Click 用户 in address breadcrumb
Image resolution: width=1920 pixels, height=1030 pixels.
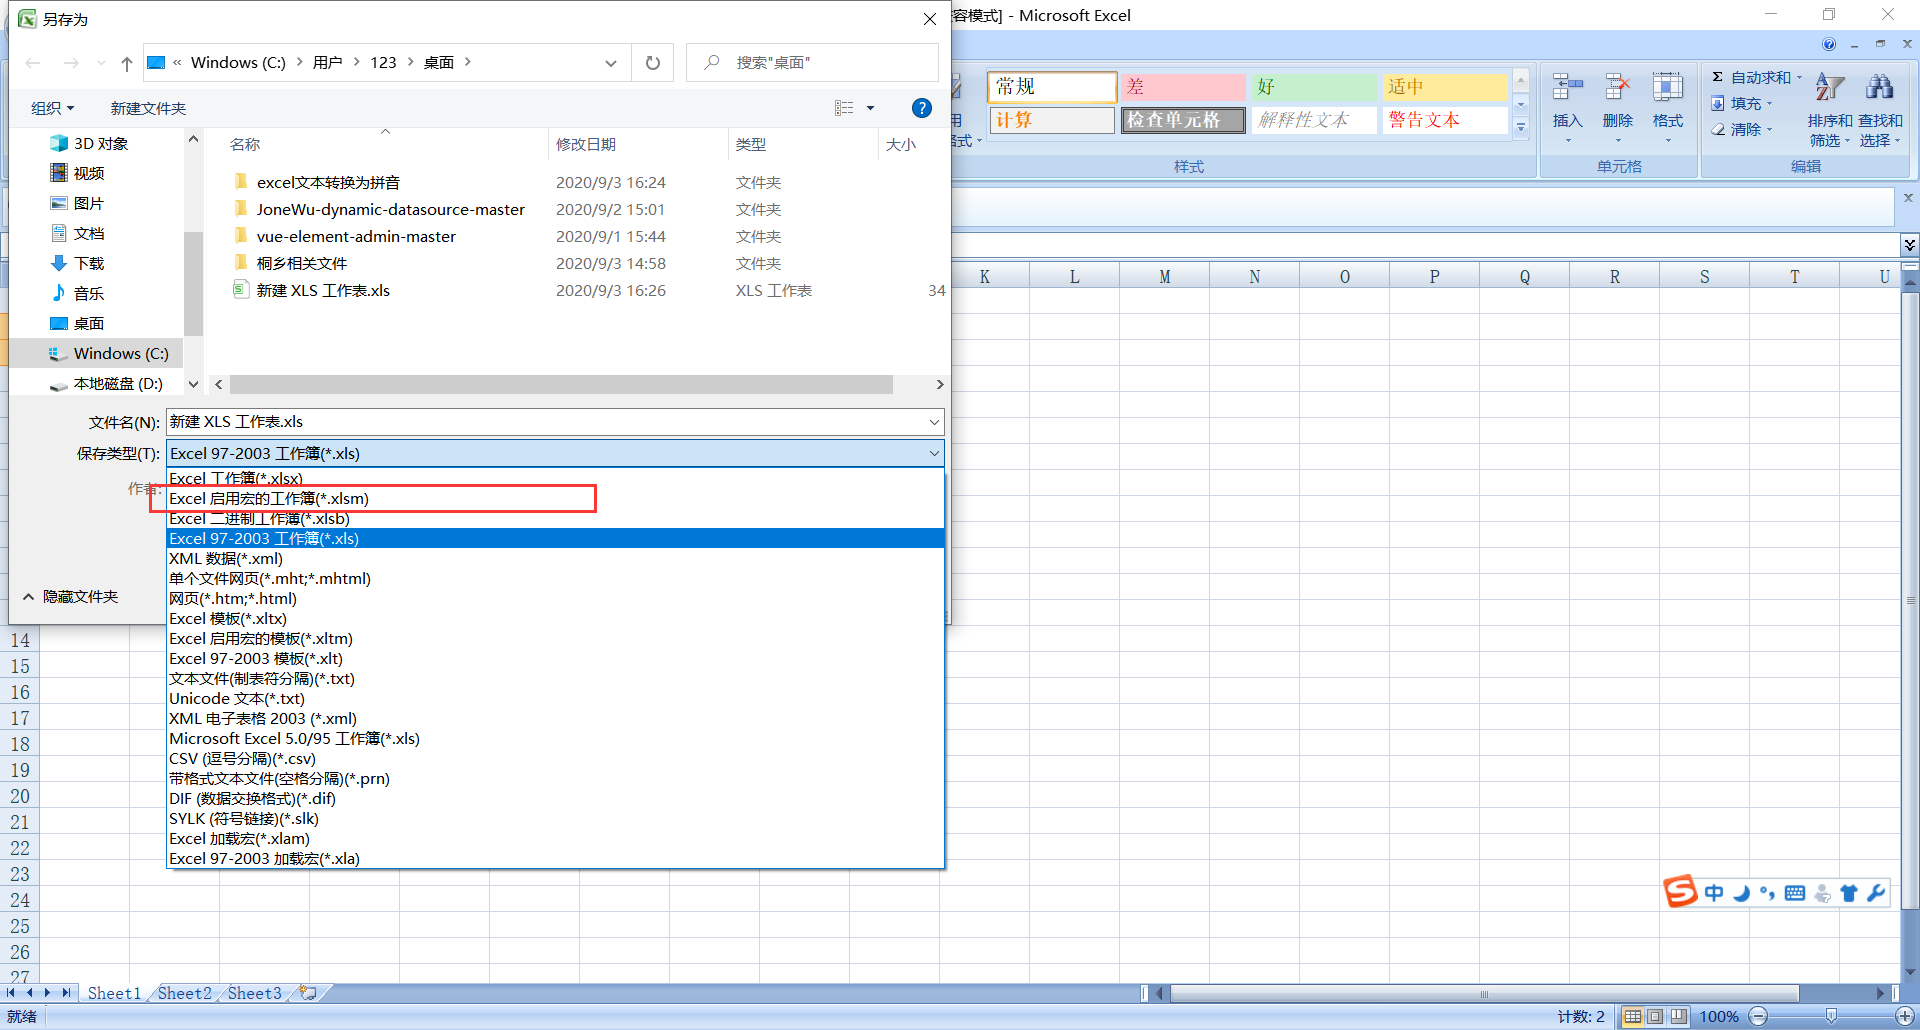point(327,63)
